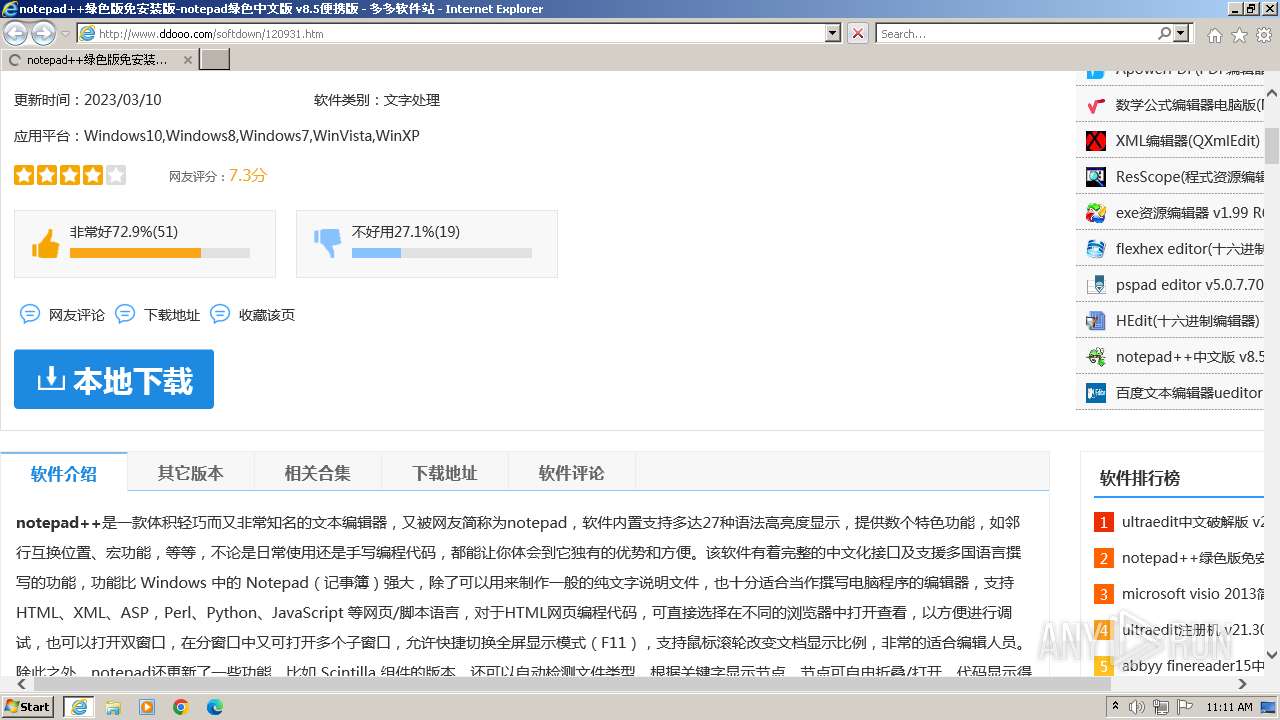This screenshot has height=720, width=1280.
Task: Open pspad editor v5.0.7.70 link
Action: (x=1190, y=285)
